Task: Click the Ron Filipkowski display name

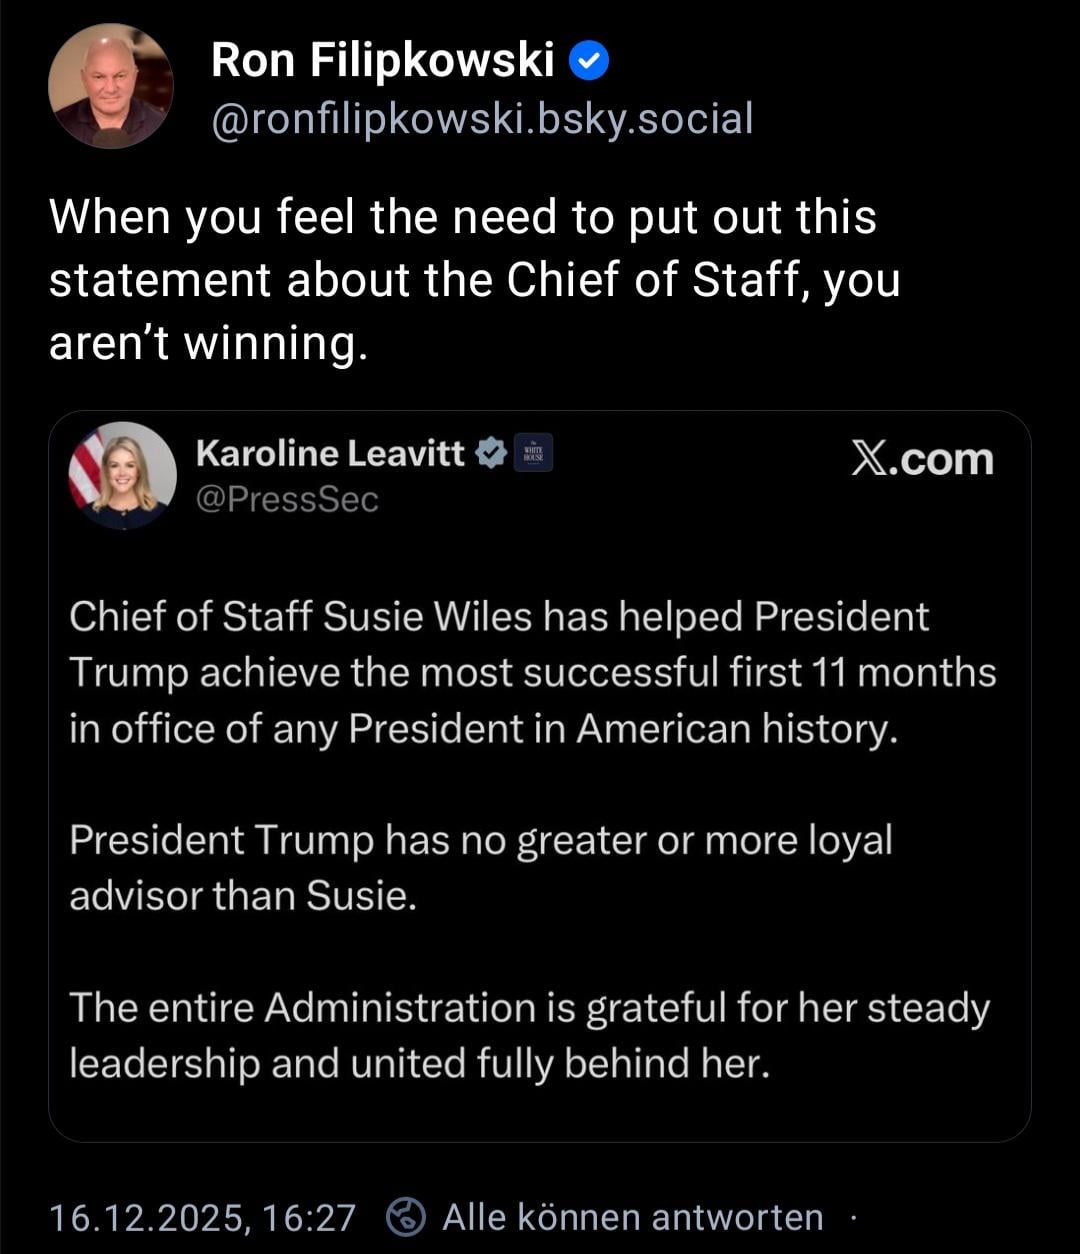Action: point(382,62)
